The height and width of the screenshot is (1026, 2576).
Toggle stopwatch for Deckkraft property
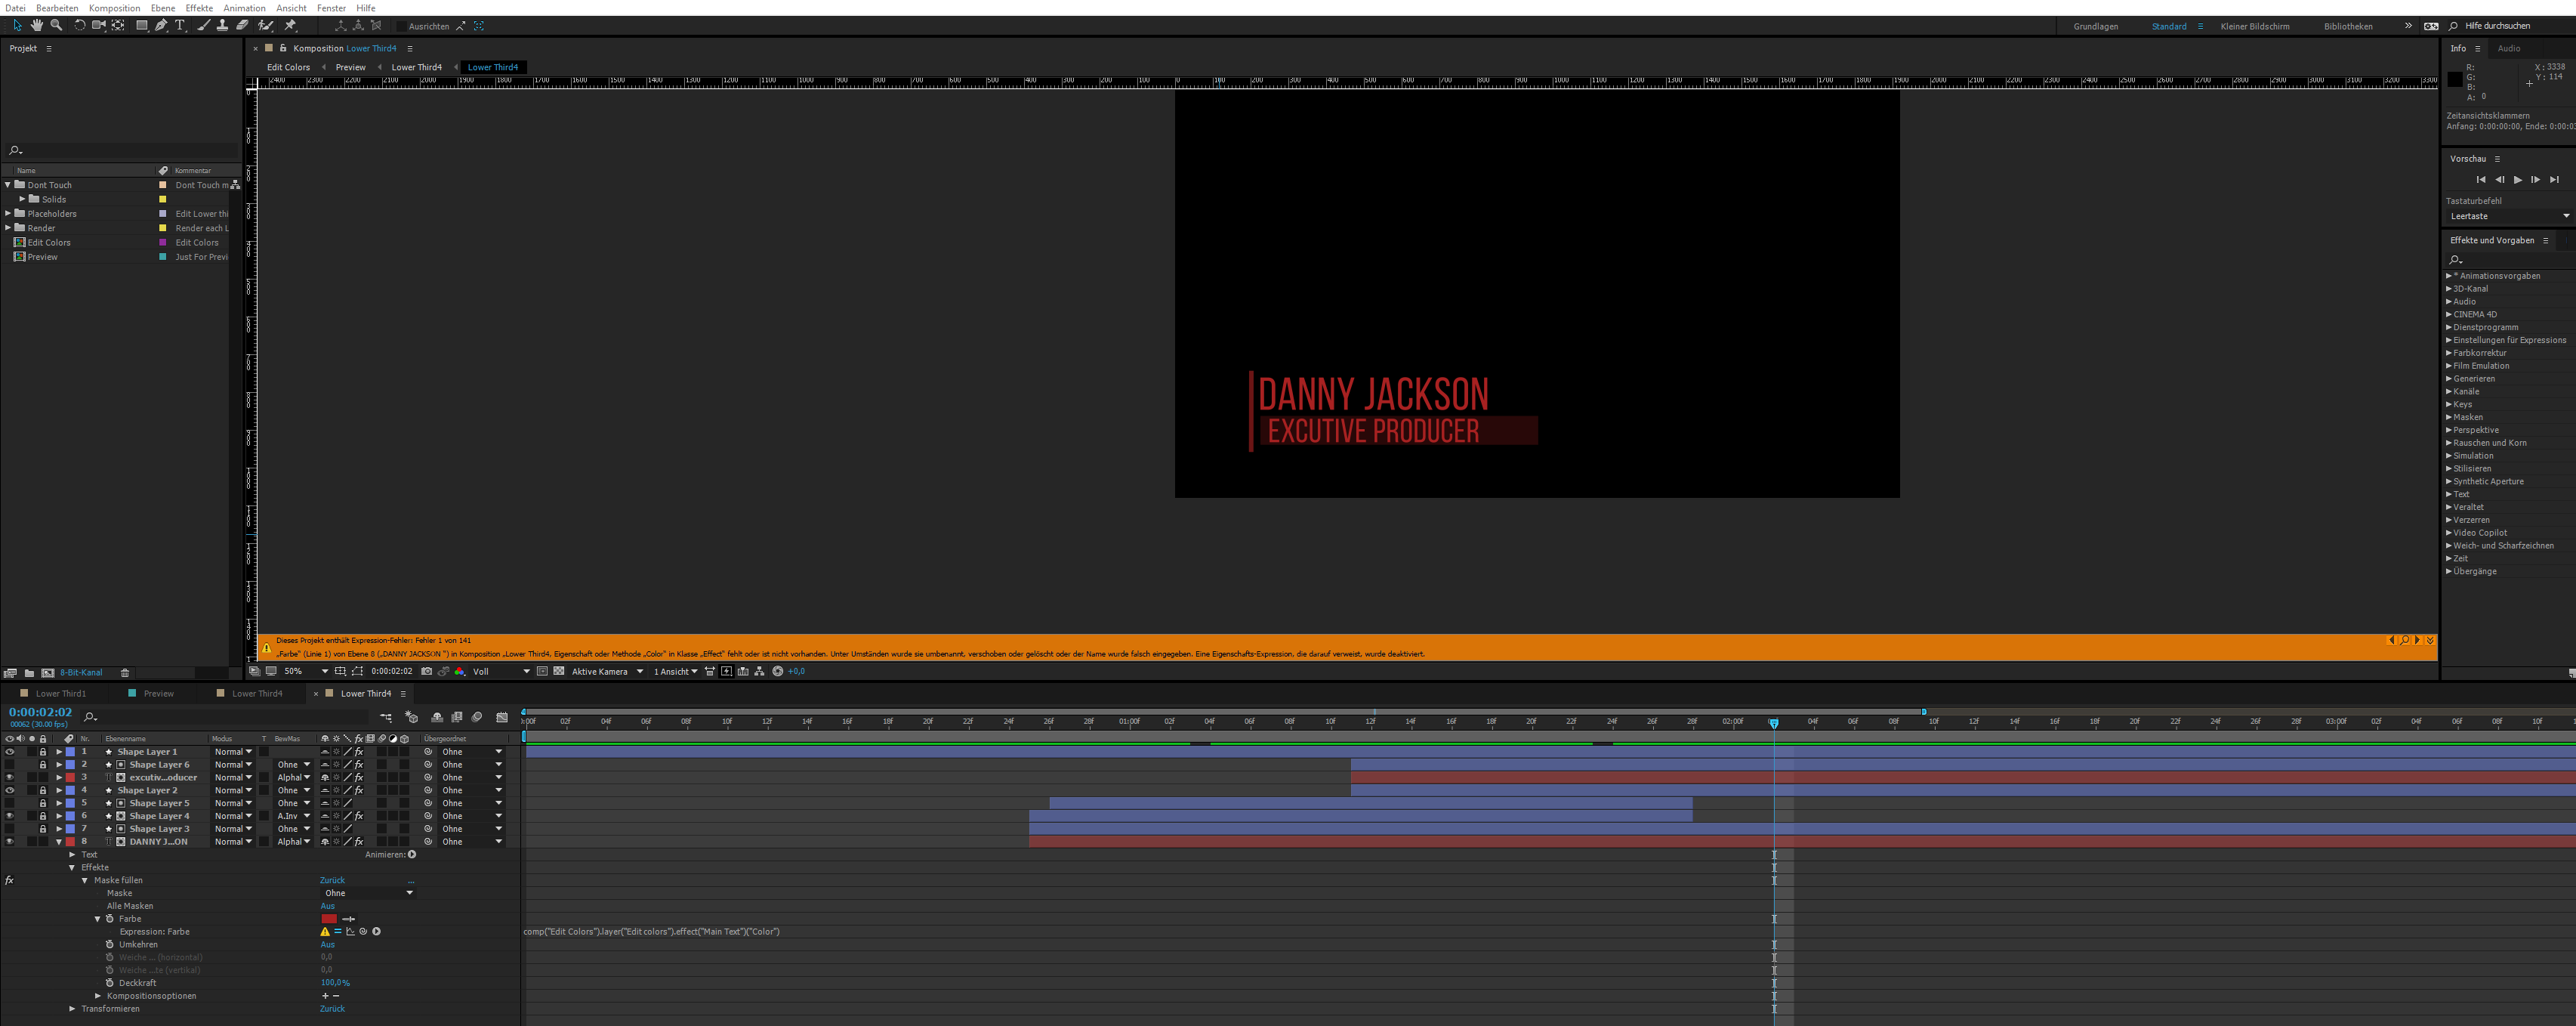(x=110, y=983)
